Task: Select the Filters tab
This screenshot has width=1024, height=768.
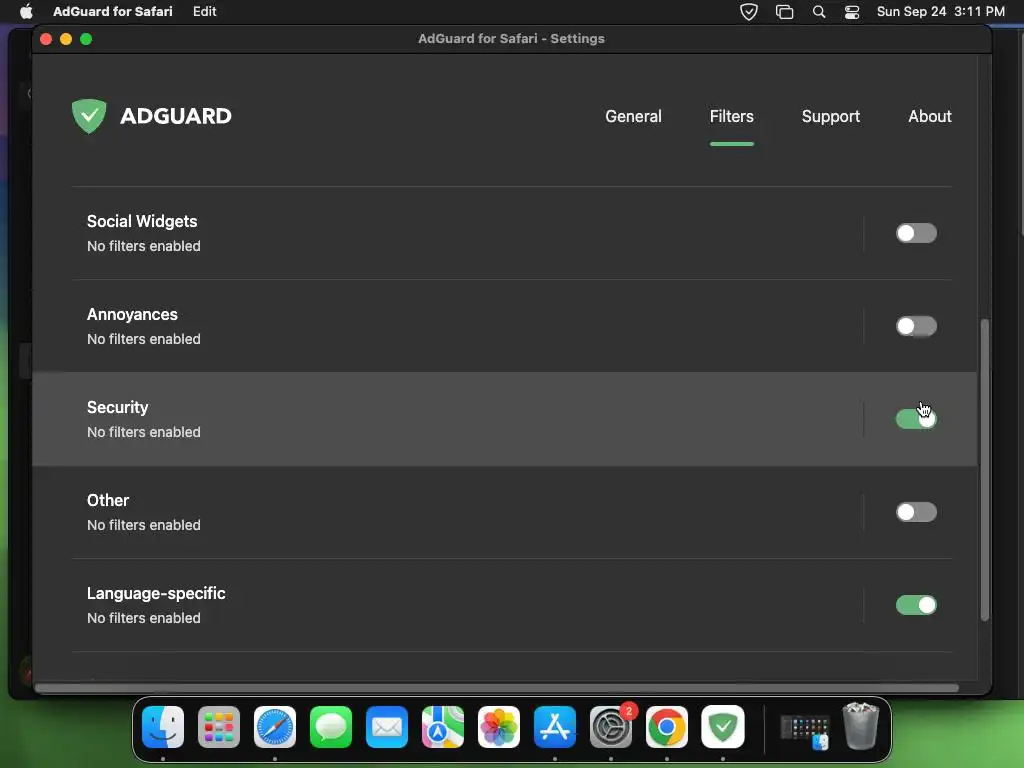Action: pyautogui.click(x=731, y=116)
